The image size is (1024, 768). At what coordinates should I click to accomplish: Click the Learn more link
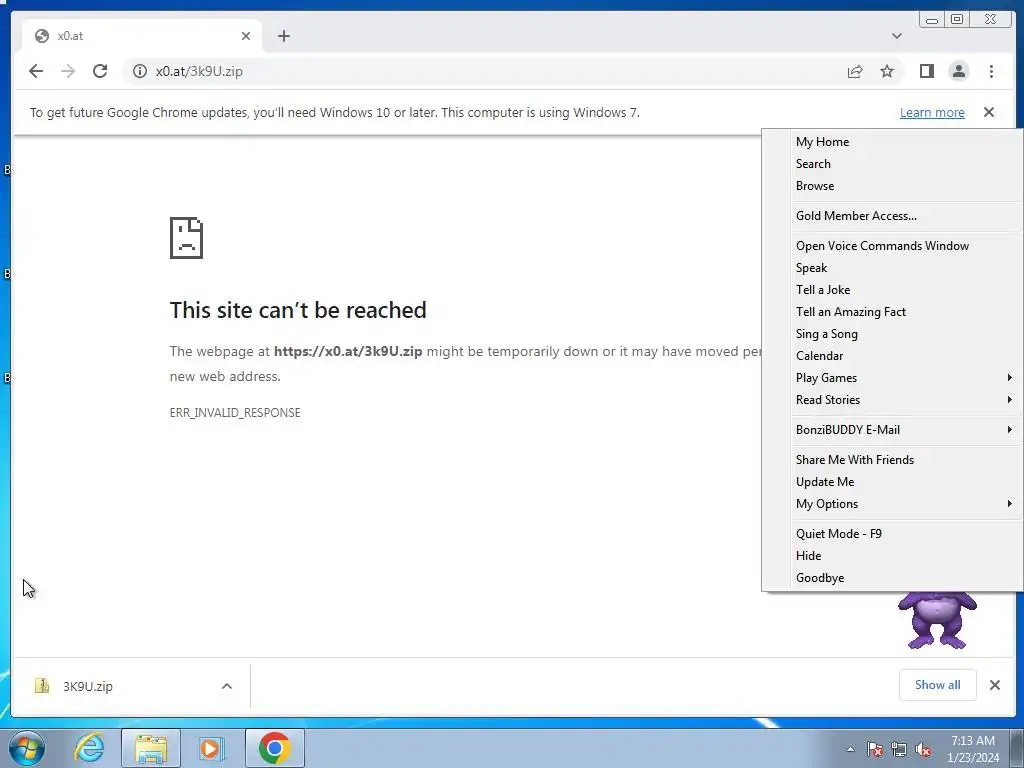click(932, 112)
